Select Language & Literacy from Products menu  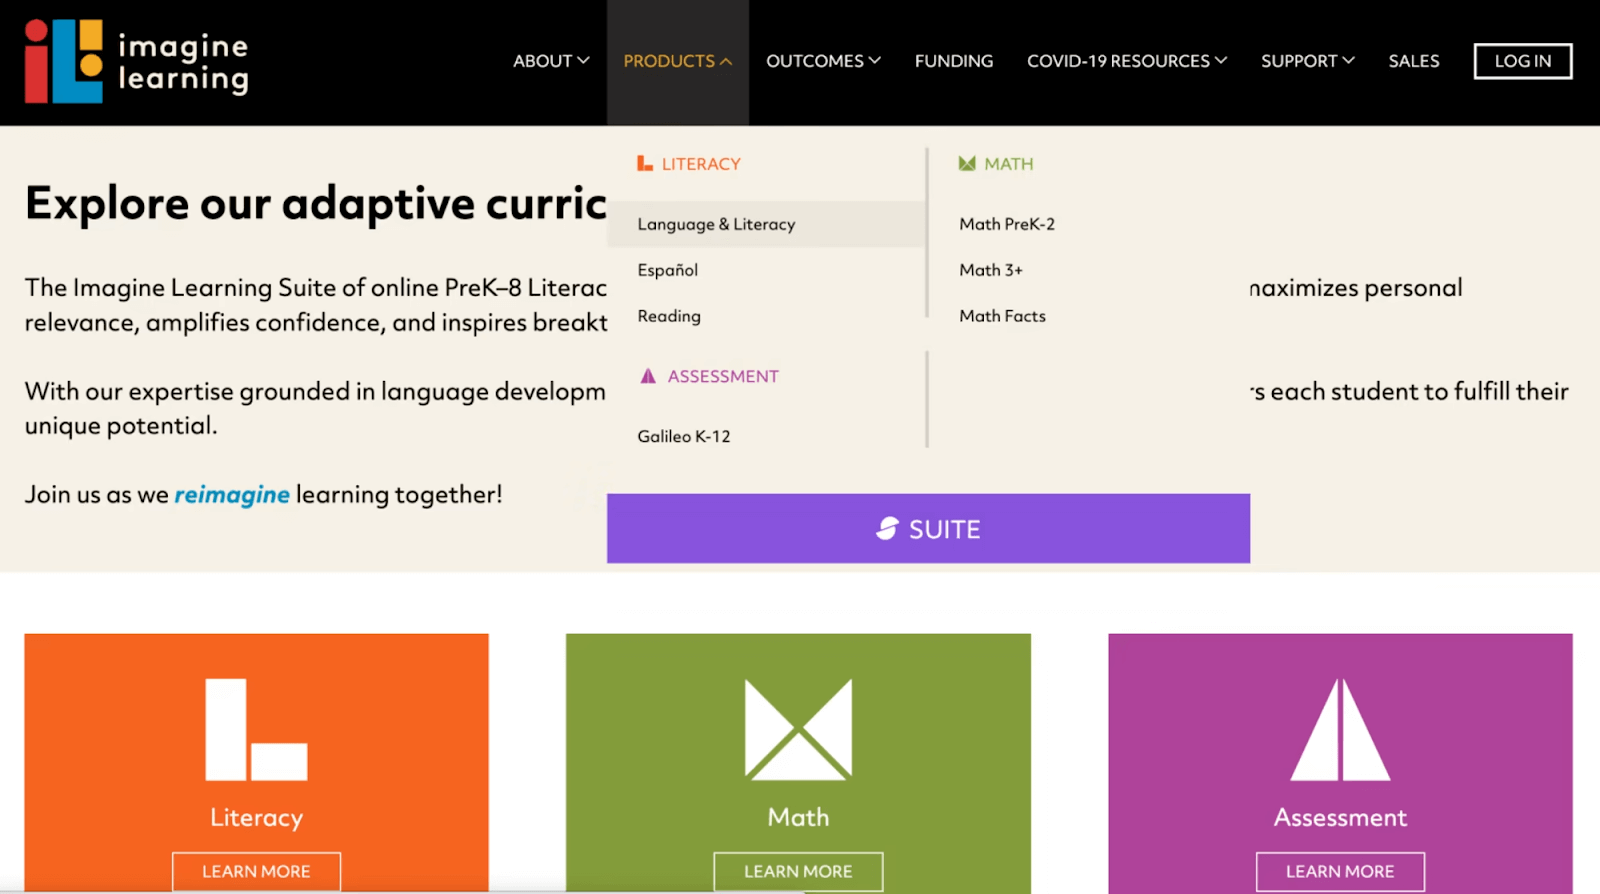coord(766,224)
